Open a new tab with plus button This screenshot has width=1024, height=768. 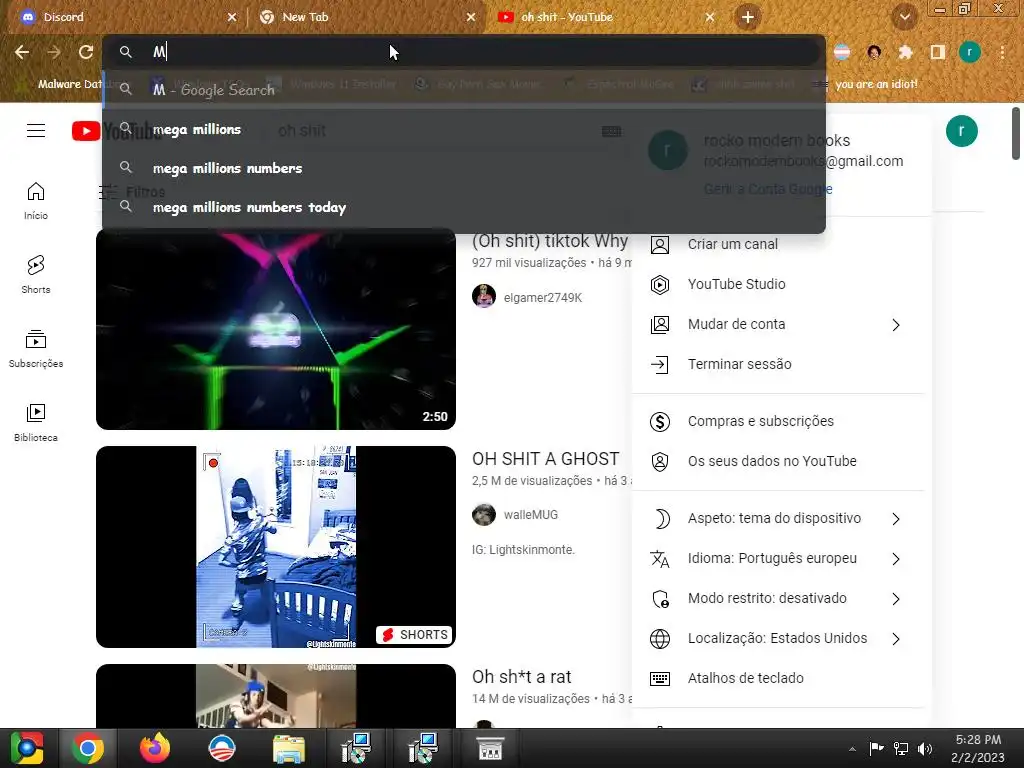pos(748,17)
